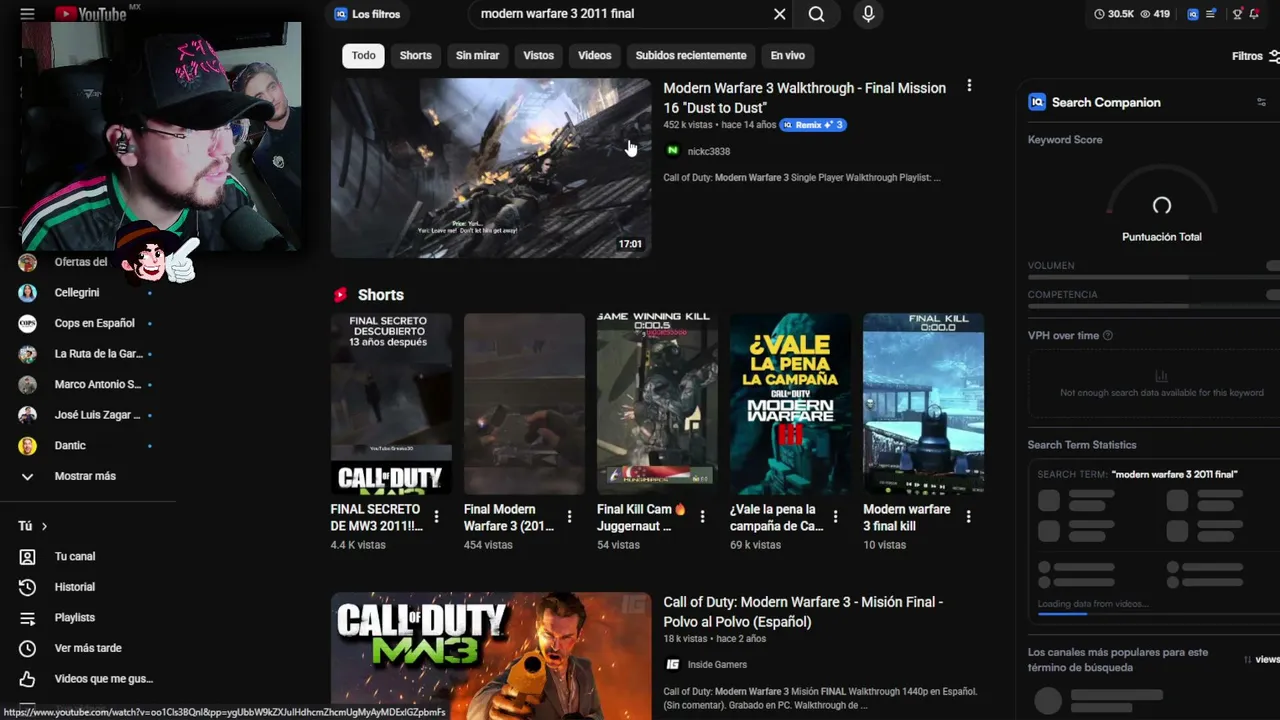Open the trophy achievements icon
The width and height of the screenshot is (1280, 720).
[x=1237, y=14]
